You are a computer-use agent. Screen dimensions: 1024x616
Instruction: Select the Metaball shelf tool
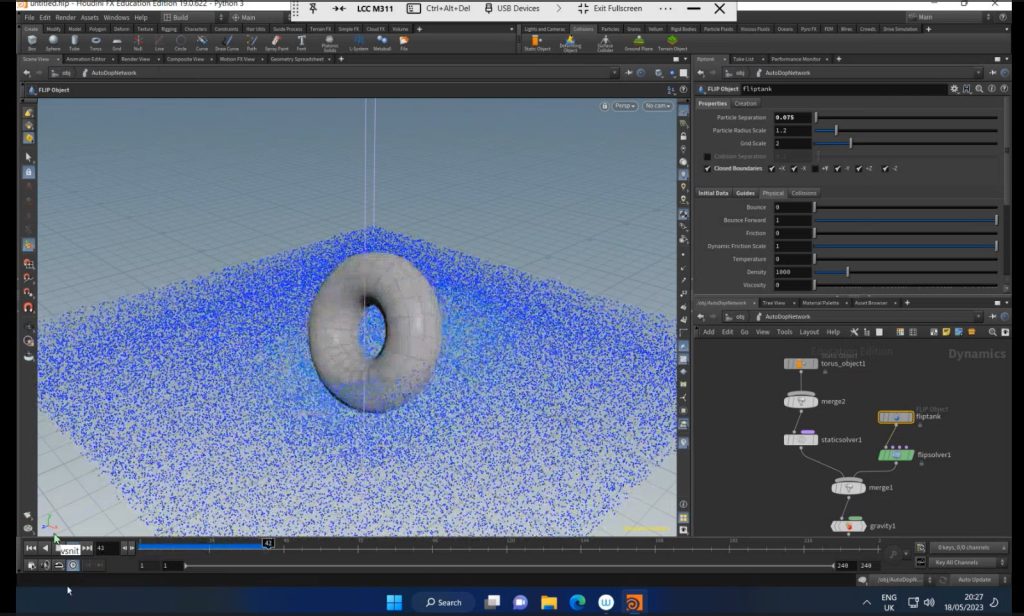(x=382, y=43)
